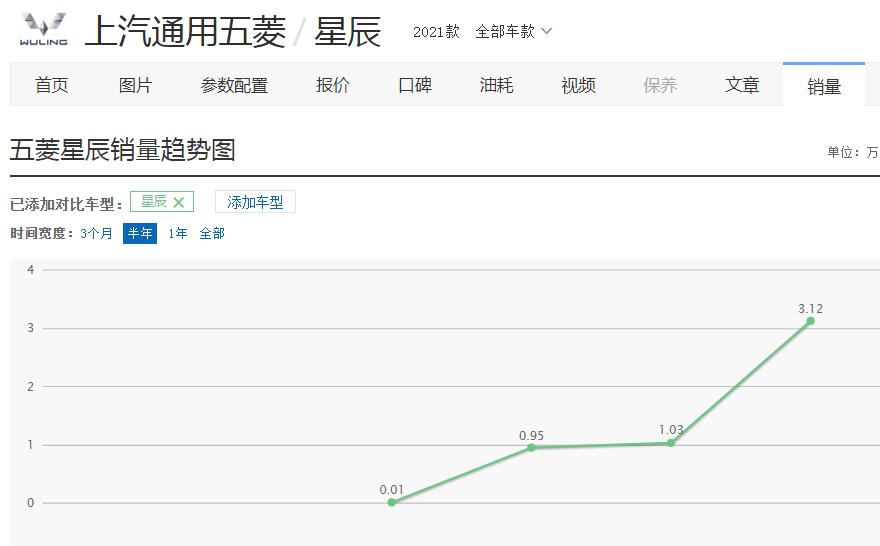Open the 参数配置 tab
Viewport: 880px width, 546px height.
tap(234, 85)
